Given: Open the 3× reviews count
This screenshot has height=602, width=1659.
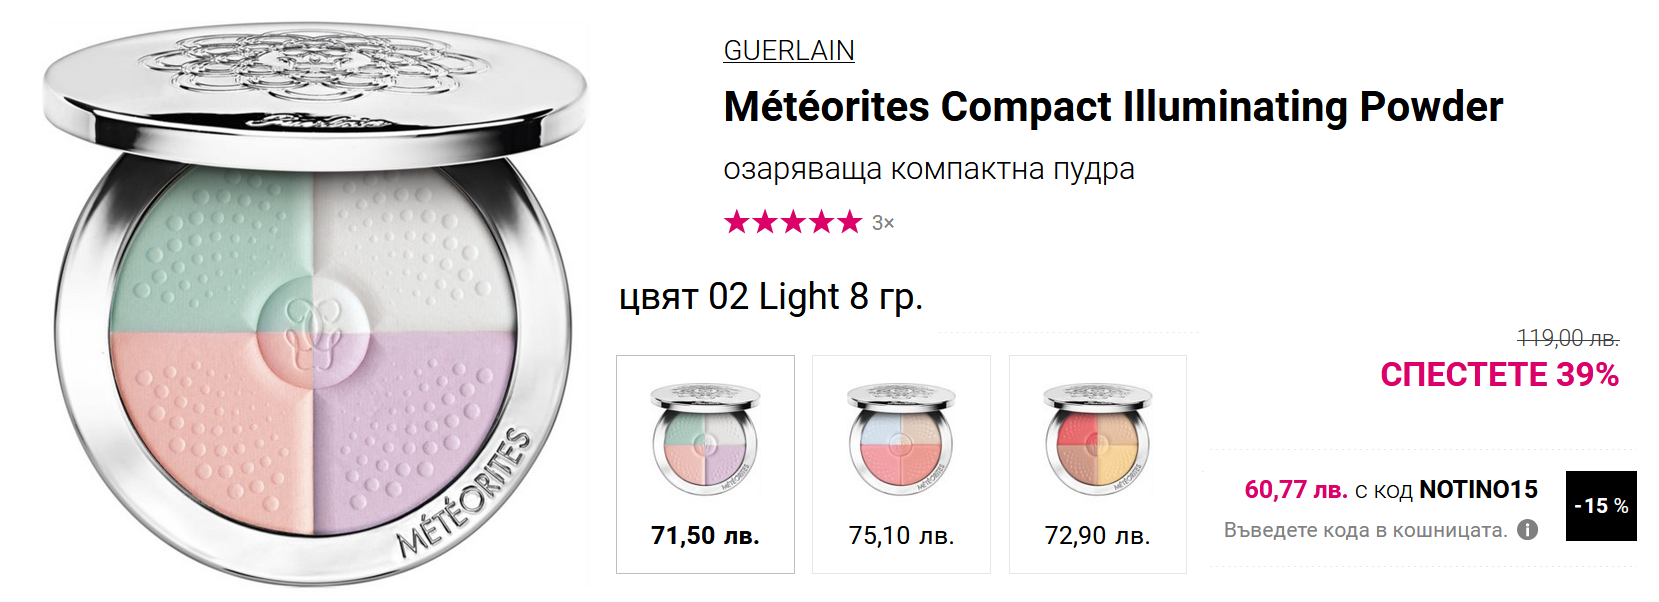Looking at the screenshot, I should 883,223.
